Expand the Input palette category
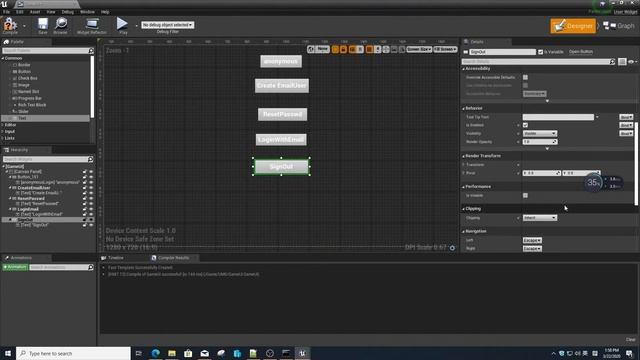The image size is (640, 360). point(3,131)
